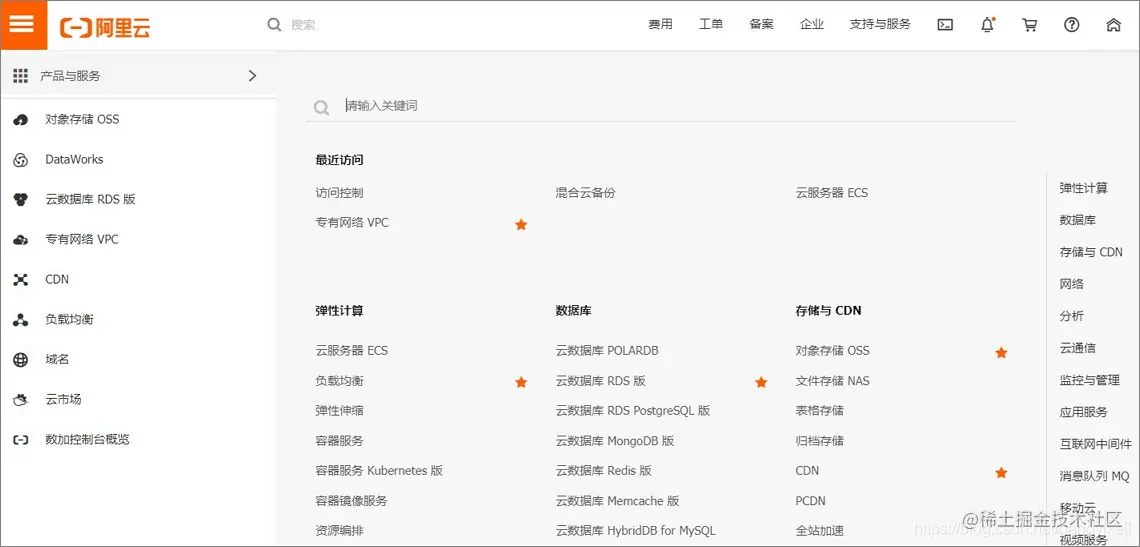Expand the 产品与服务 chevron arrow
Screen dimensions: 1140x547
click(252, 76)
